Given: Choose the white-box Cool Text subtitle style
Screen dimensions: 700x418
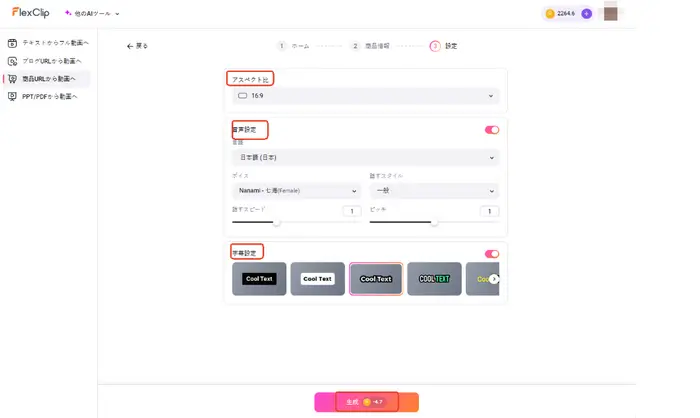Looking at the screenshot, I should click(317, 279).
